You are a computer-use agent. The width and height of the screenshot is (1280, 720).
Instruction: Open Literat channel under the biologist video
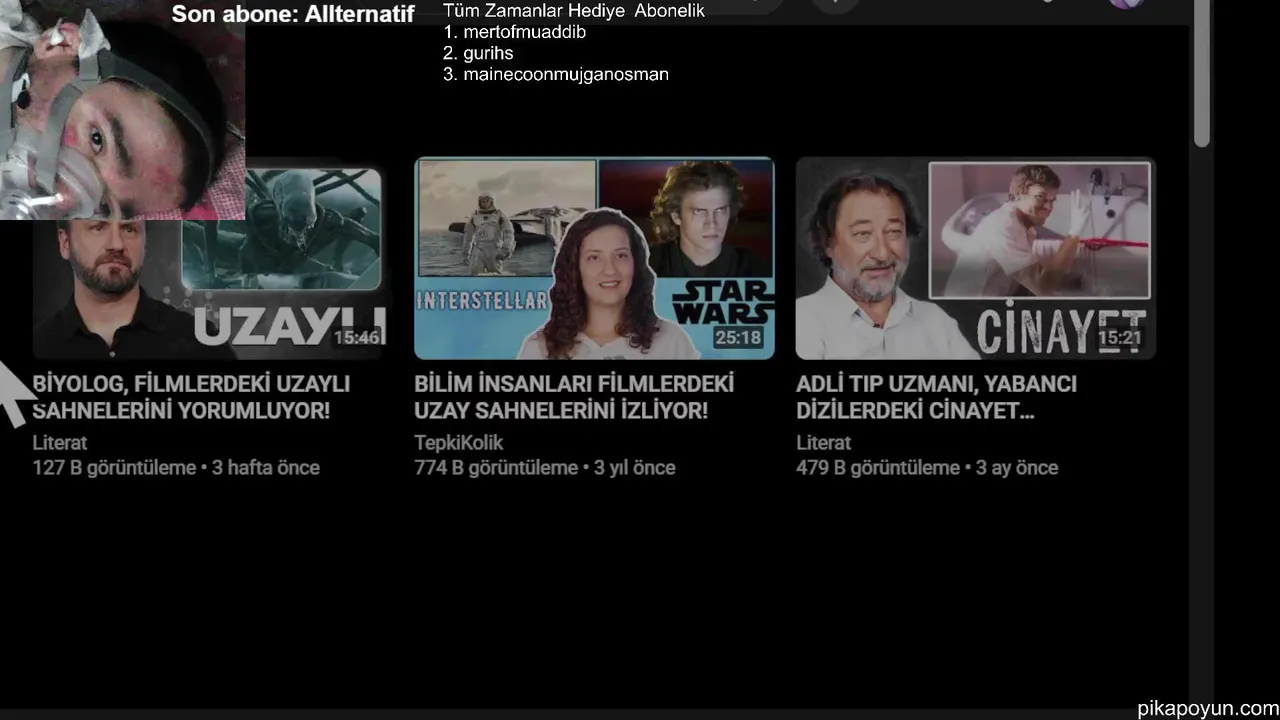tap(60, 442)
